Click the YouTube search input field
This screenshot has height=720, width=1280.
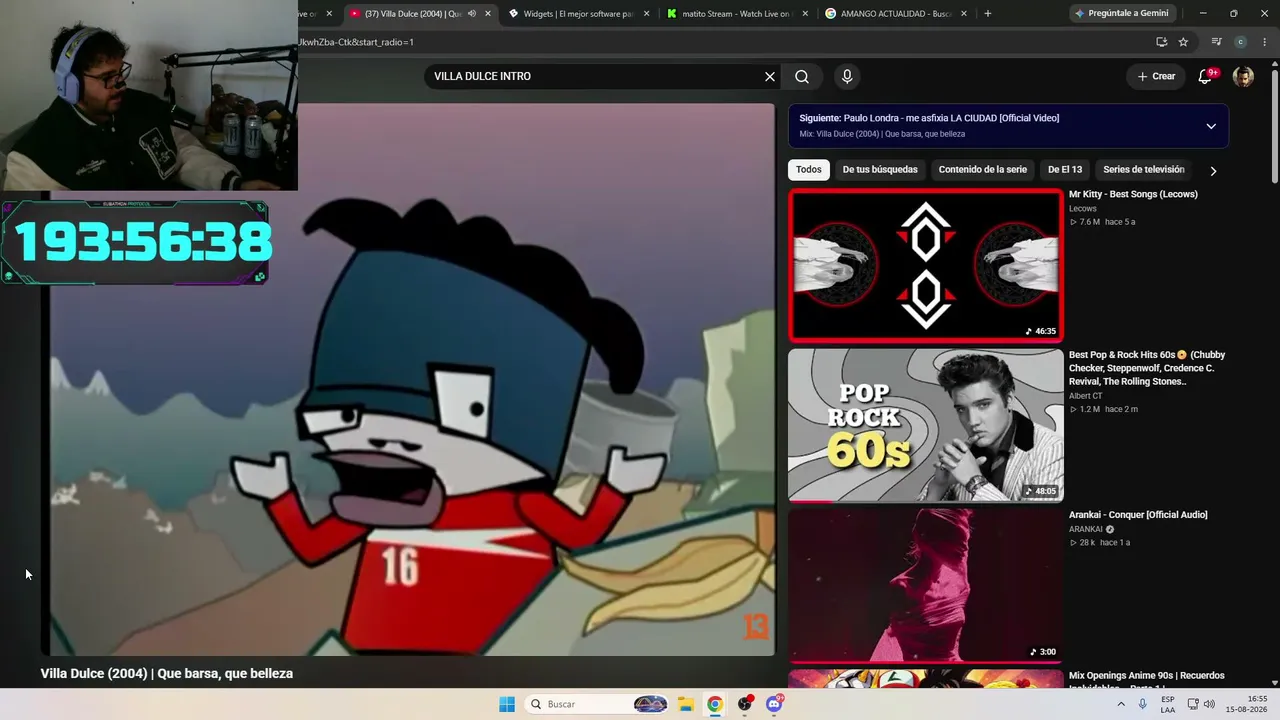click(x=595, y=77)
